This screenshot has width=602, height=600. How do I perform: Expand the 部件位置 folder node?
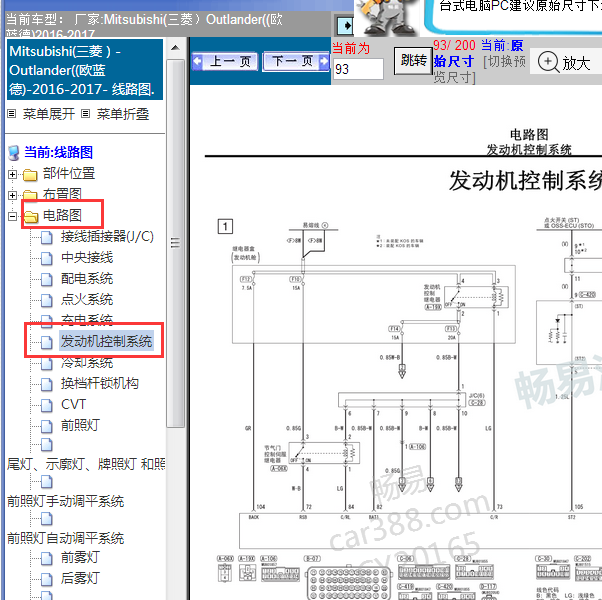12,175
